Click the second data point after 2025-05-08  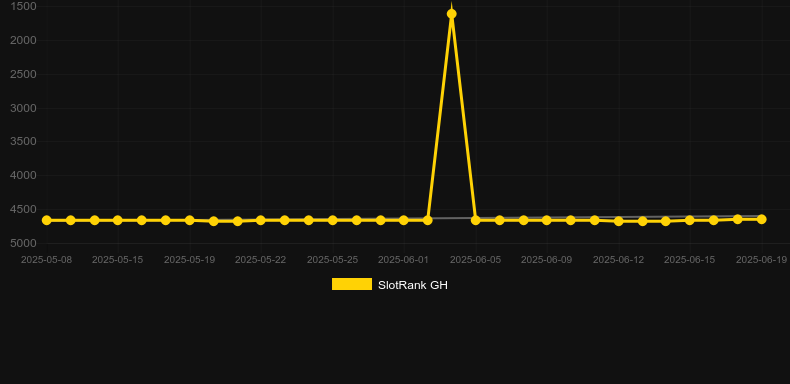pos(94,220)
